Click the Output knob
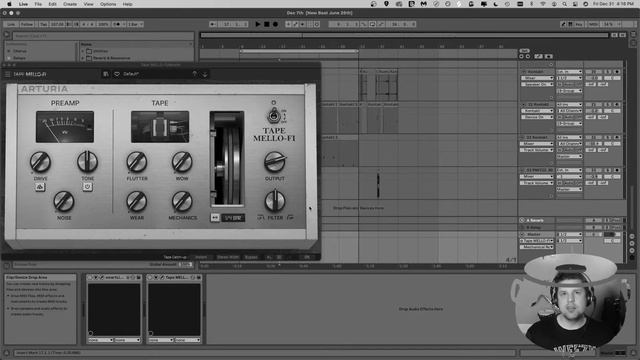 275,162
